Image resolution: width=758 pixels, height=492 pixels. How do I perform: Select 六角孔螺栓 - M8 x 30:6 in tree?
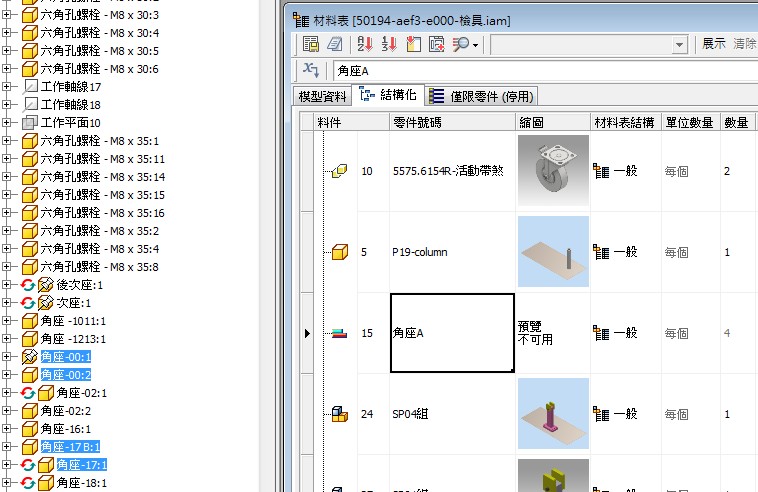pos(100,69)
